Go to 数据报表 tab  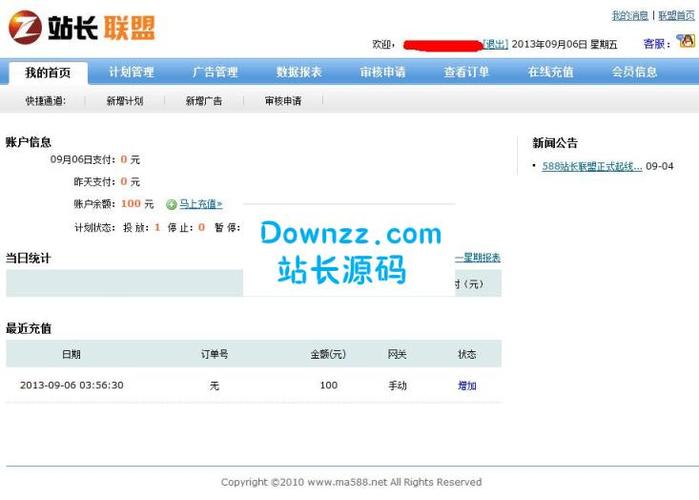pos(299,72)
